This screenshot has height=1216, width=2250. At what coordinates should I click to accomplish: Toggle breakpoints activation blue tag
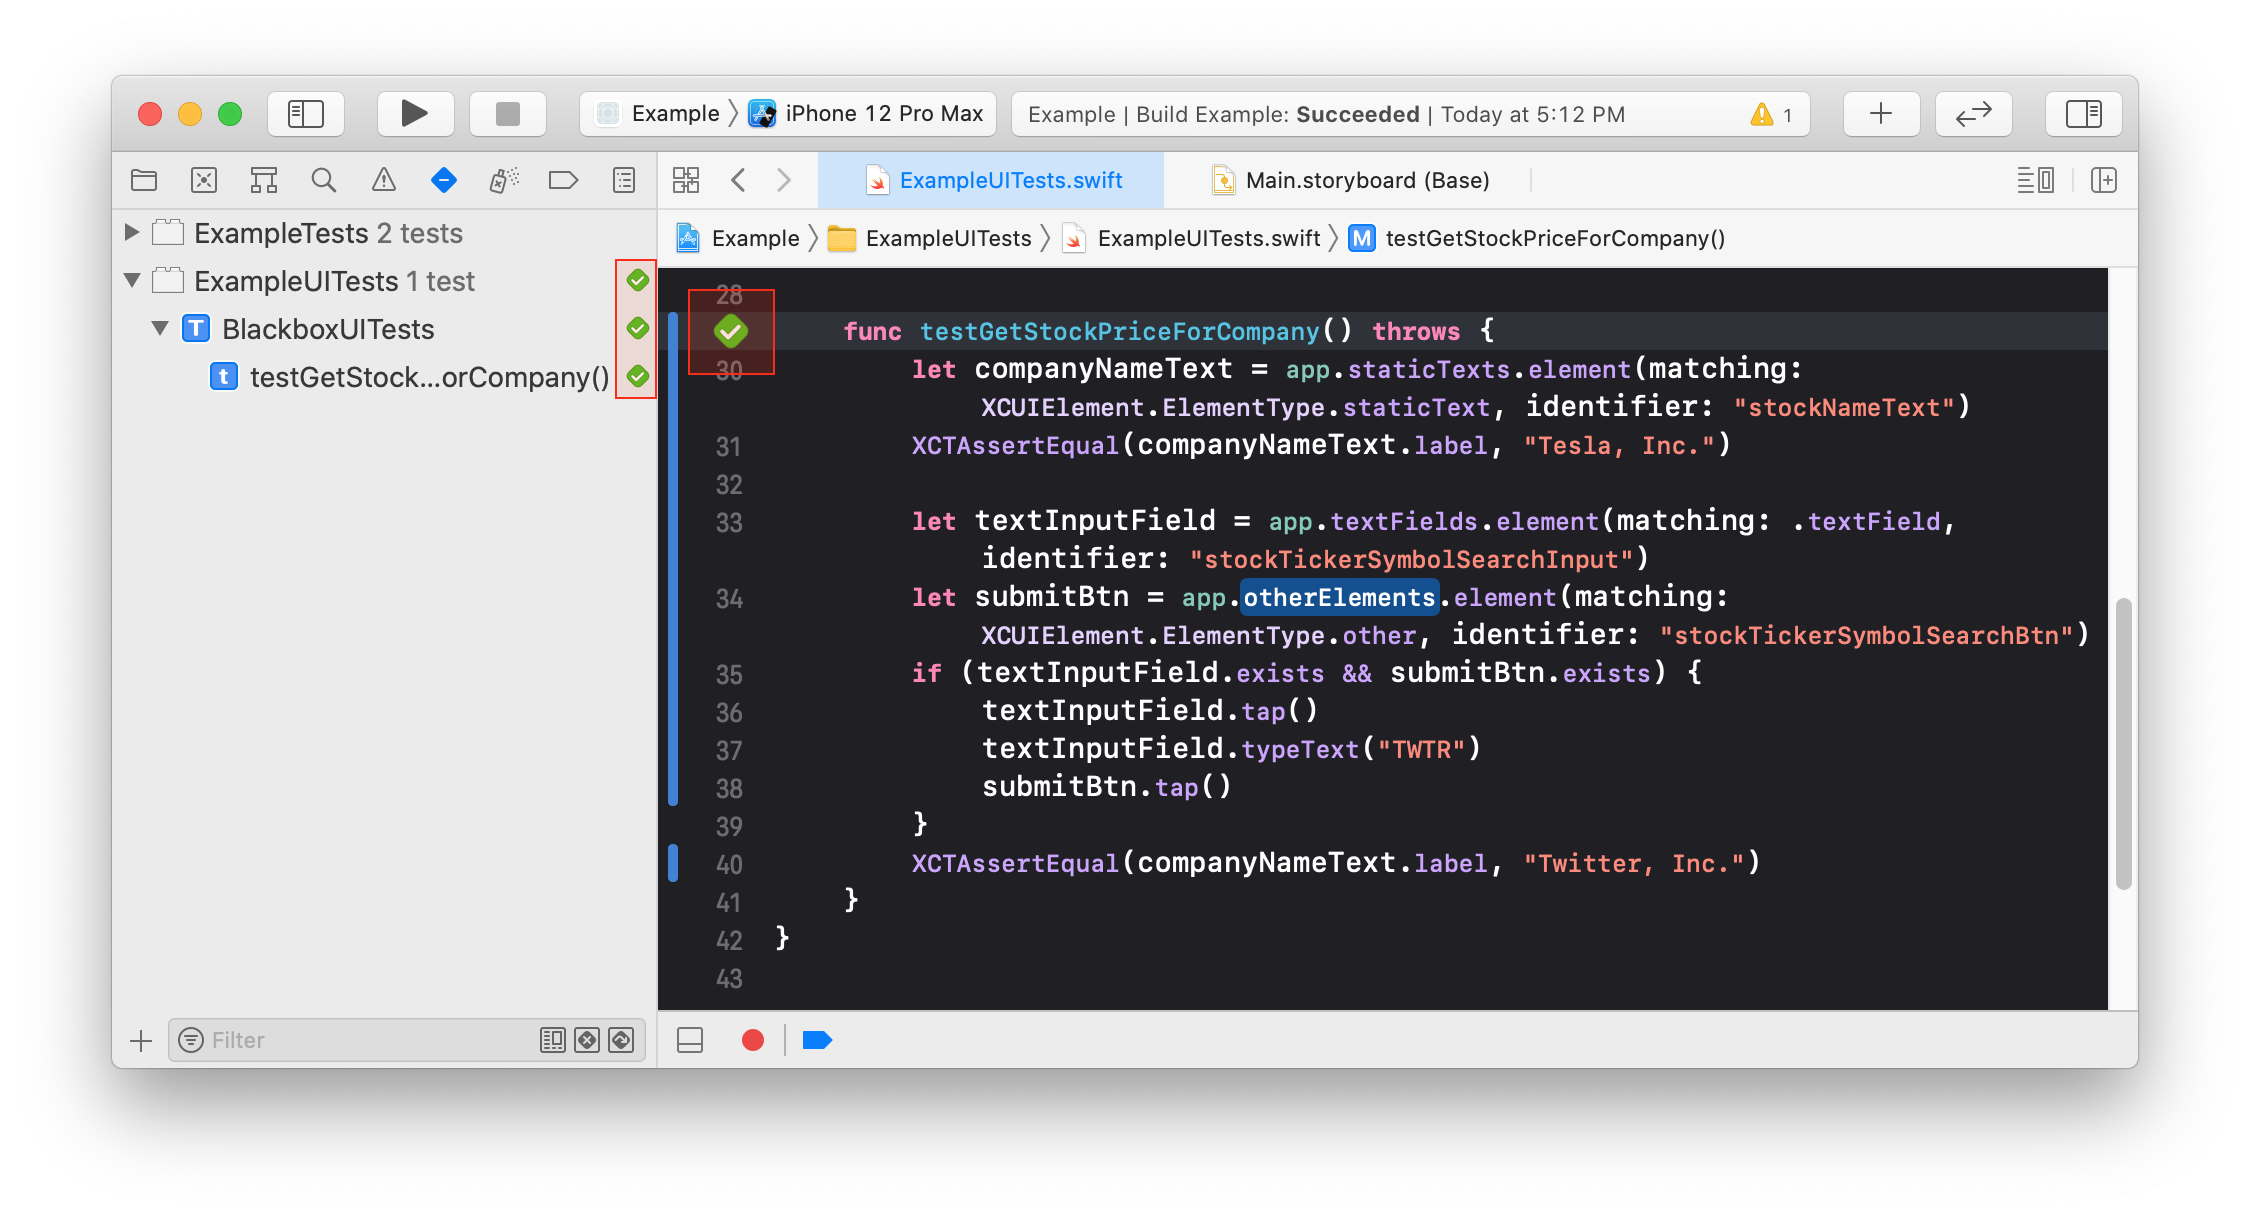(817, 1041)
